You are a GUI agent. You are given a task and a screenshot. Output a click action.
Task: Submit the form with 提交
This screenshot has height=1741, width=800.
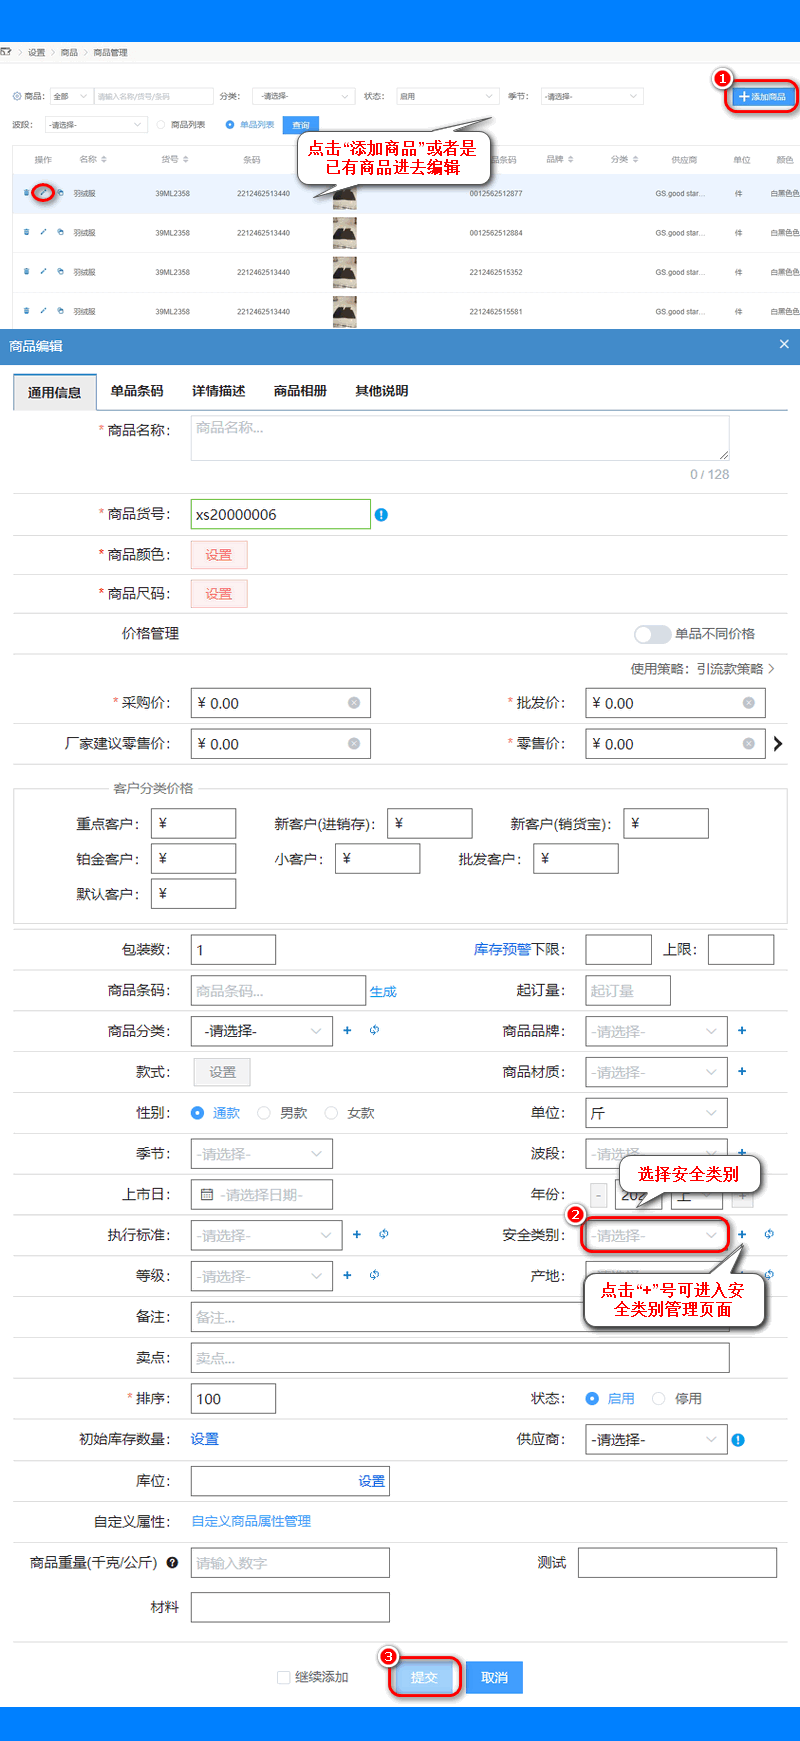click(x=424, y=1677)
